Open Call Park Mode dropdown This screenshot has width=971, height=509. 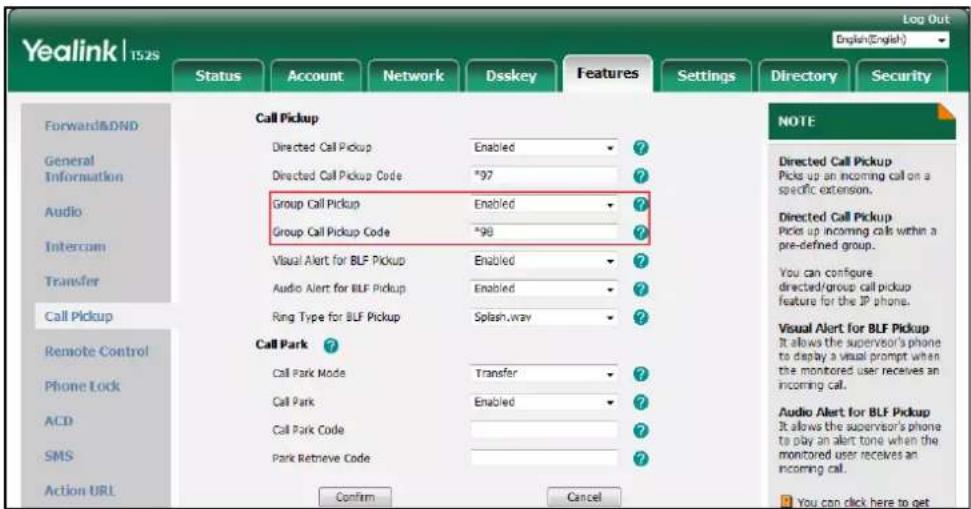pyautogui.click(x=544, y=373)
